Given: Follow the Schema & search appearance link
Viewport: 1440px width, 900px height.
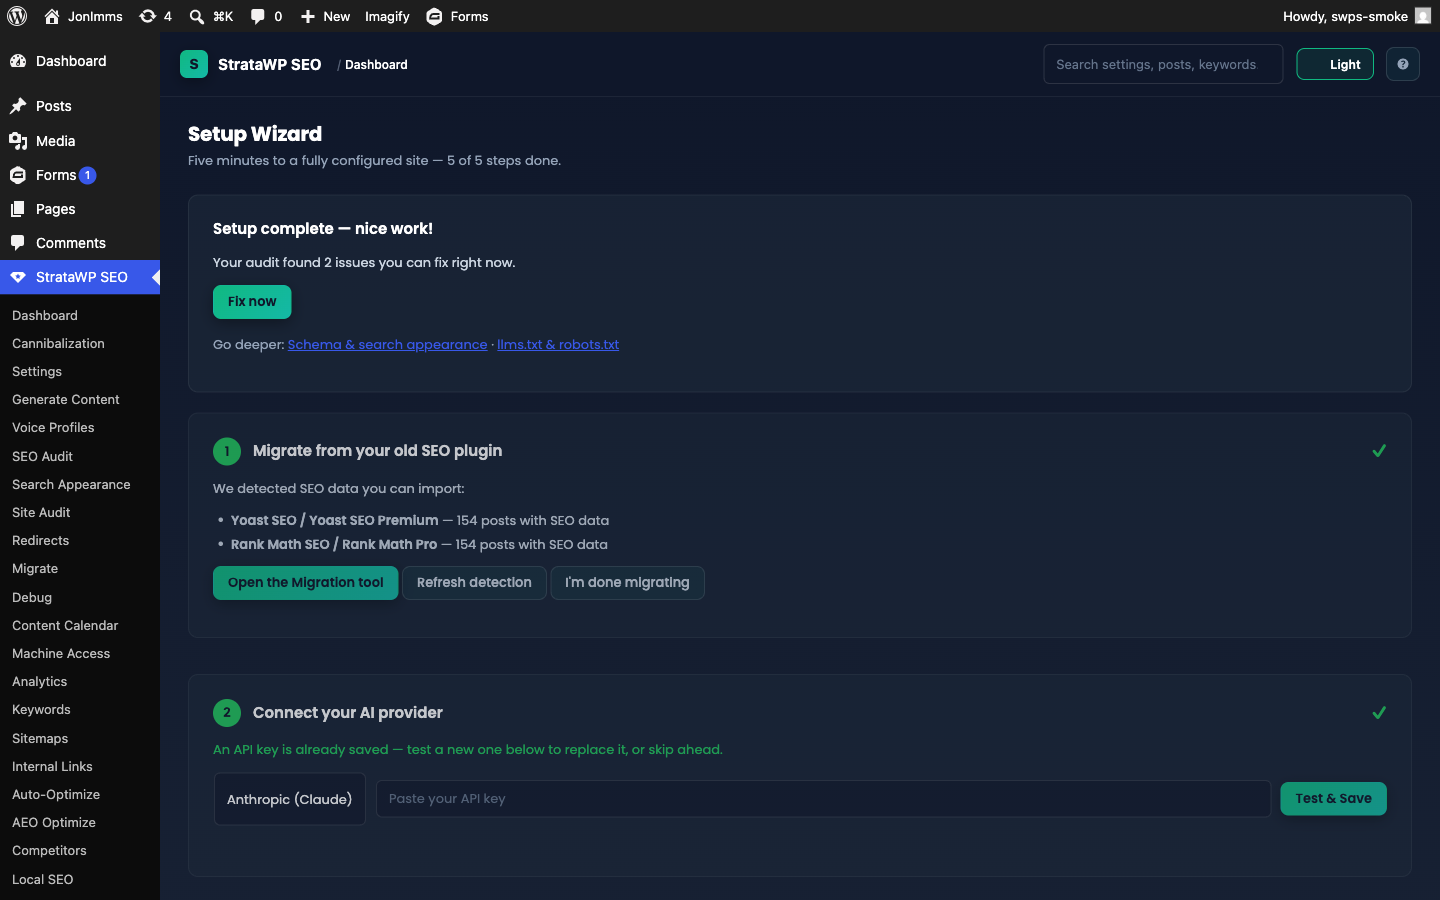Looking at the screenshot, I should [x=387, y=344].
